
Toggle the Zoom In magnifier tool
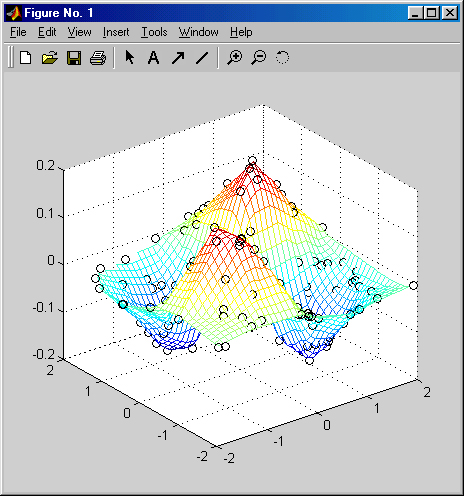pos(235,58)
